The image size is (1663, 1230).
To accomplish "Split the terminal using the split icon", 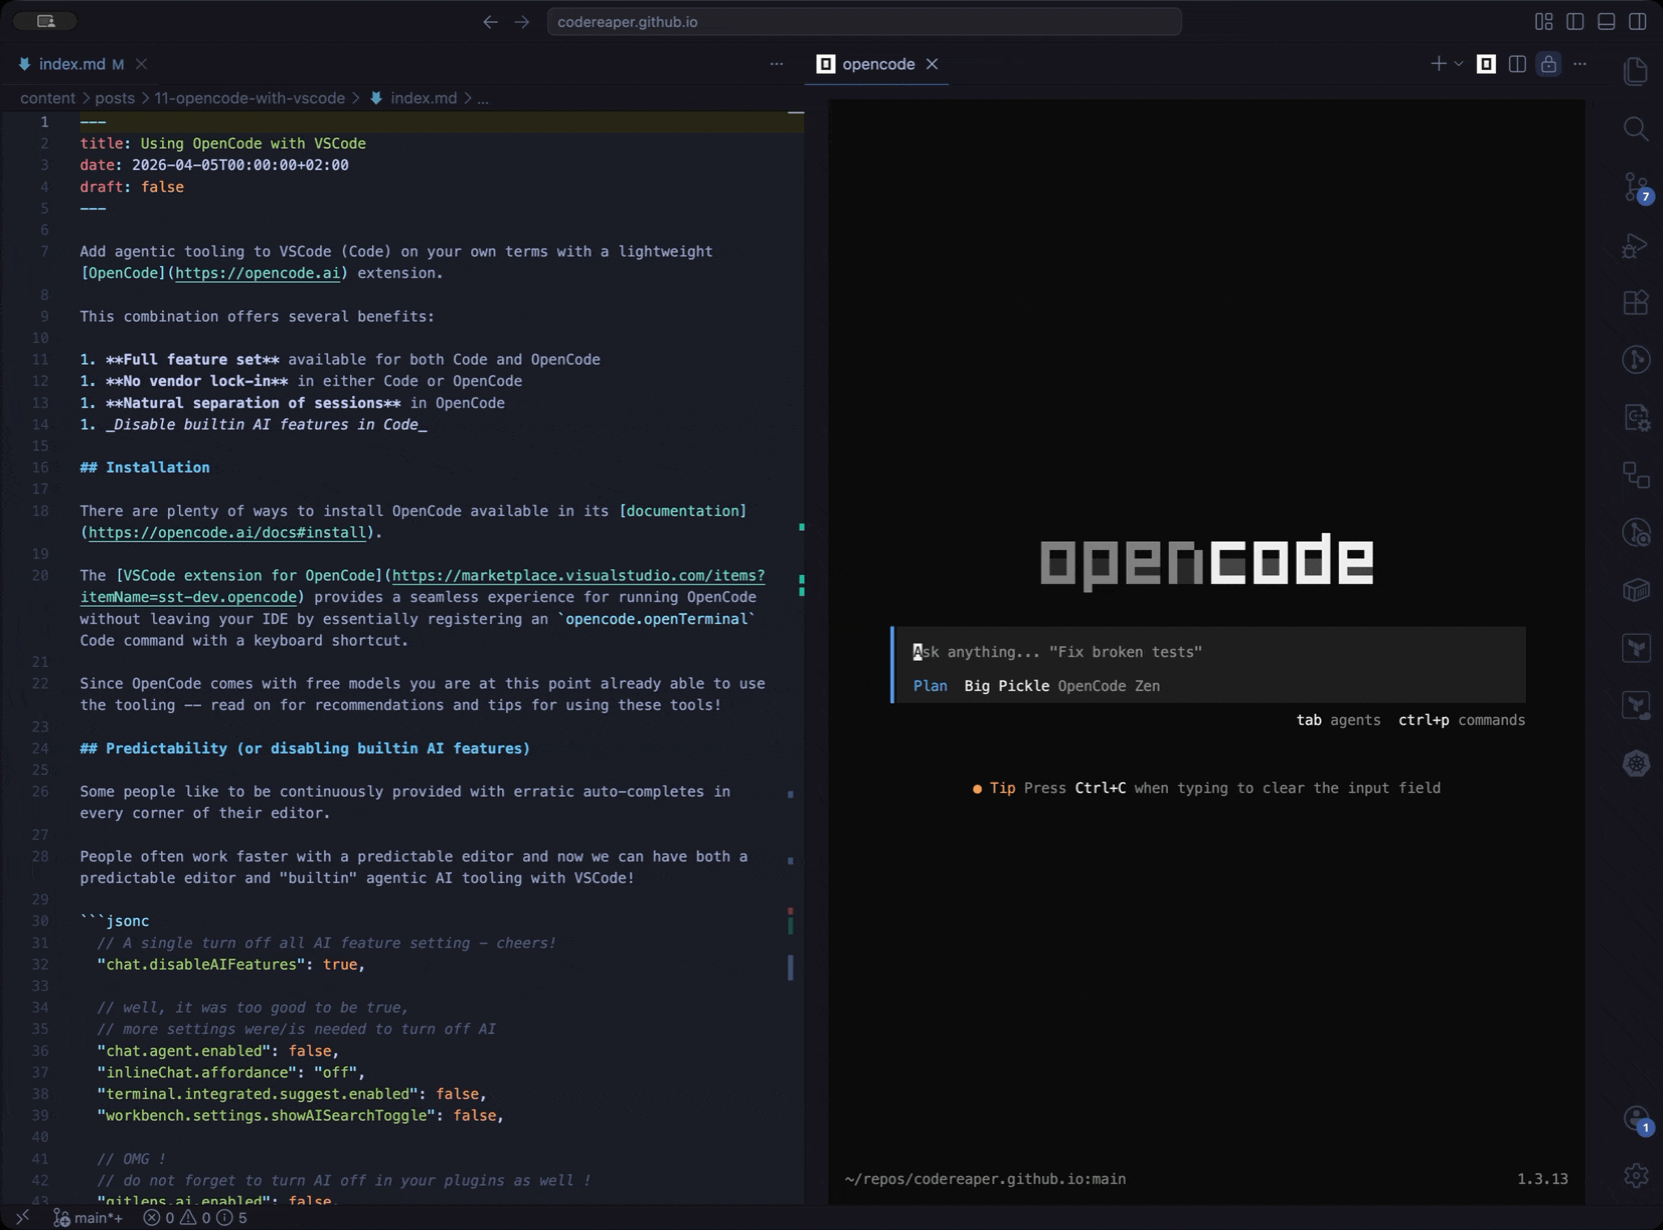I will 1518,63.
